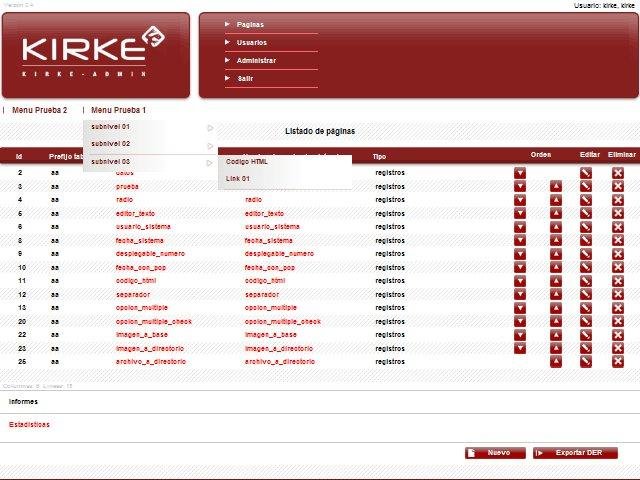This screenshot has height=480, width=640.
Task: Delete the 'fecha_sistema' entry
Action: [x=618, y=240]
